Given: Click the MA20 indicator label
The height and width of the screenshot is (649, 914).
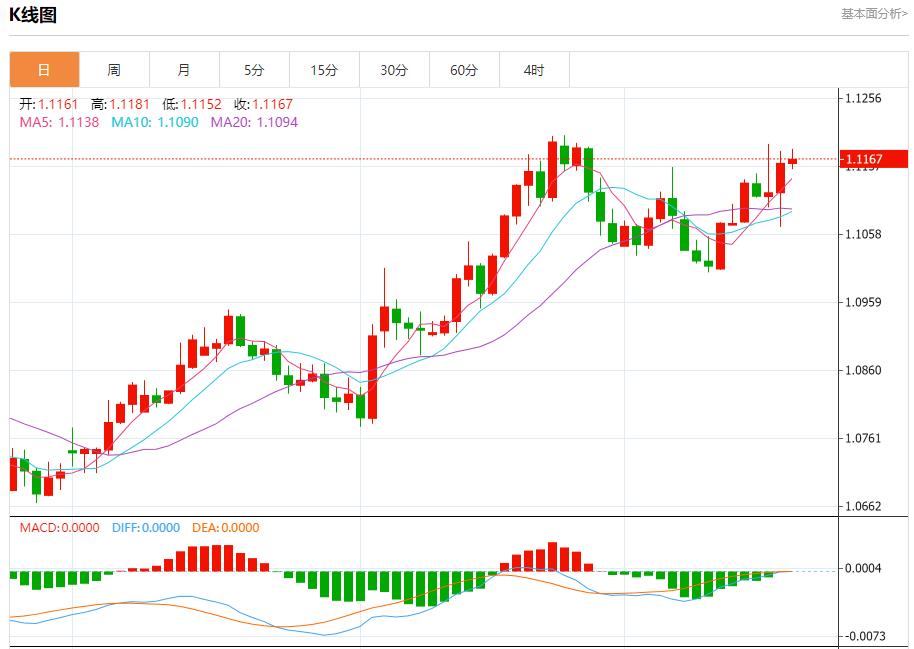Looking at the screenshot, I should click(254, 122).
